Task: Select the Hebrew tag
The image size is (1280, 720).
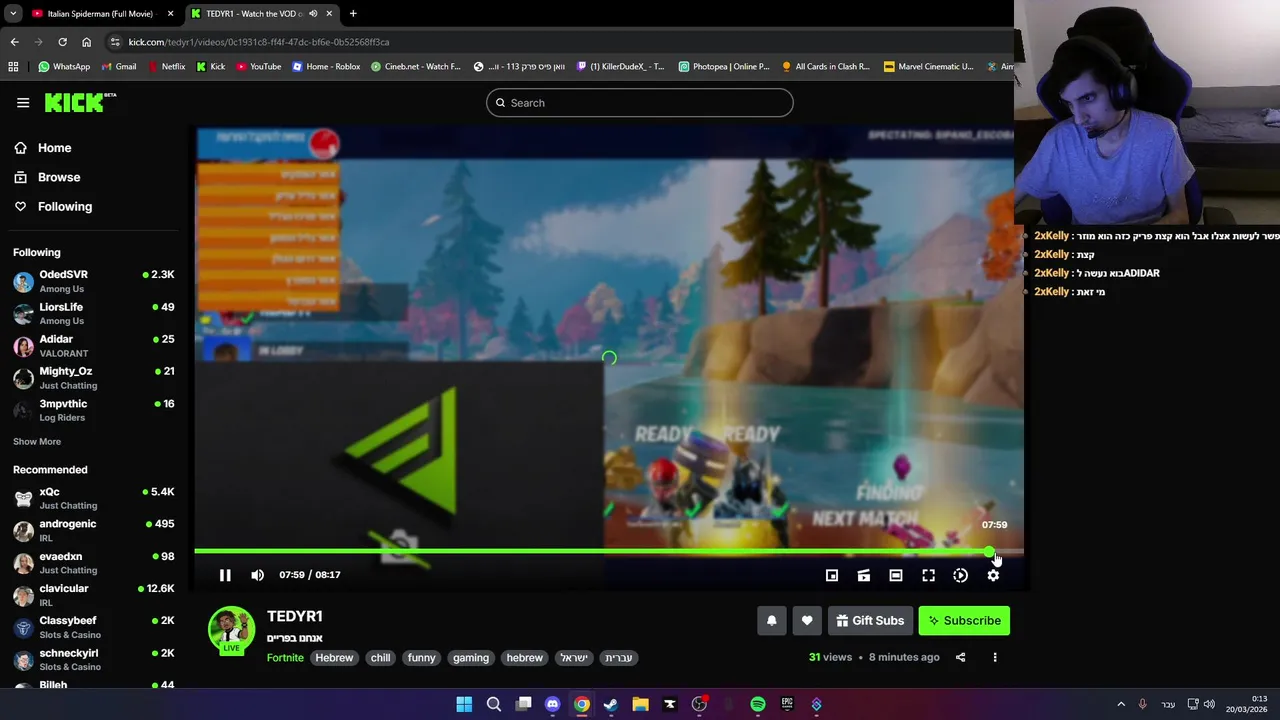Action: point(334,658)
